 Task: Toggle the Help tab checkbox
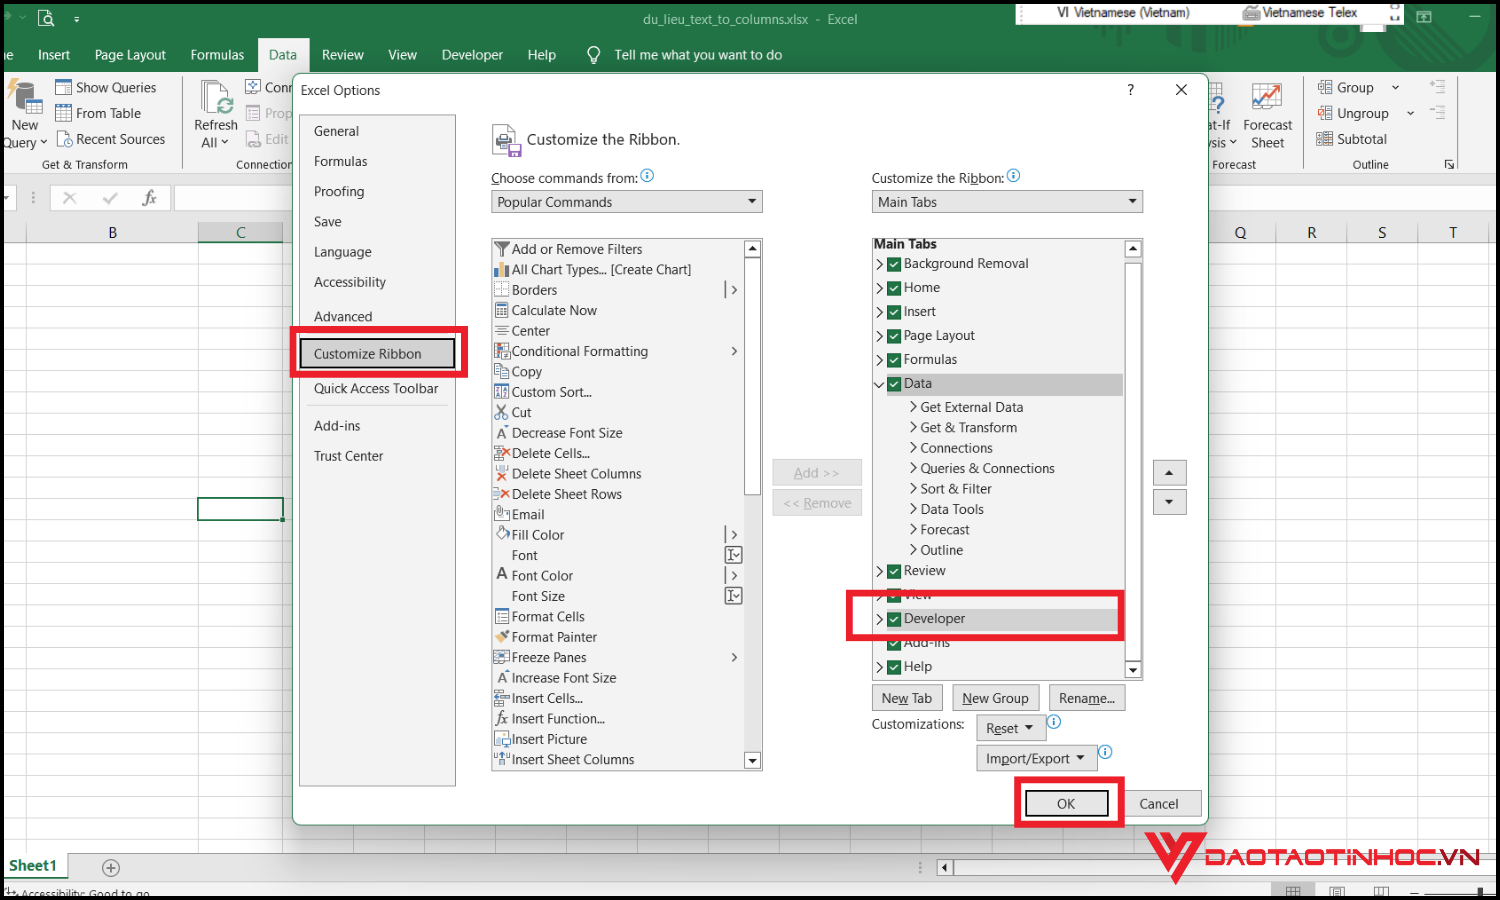(894, 667)
